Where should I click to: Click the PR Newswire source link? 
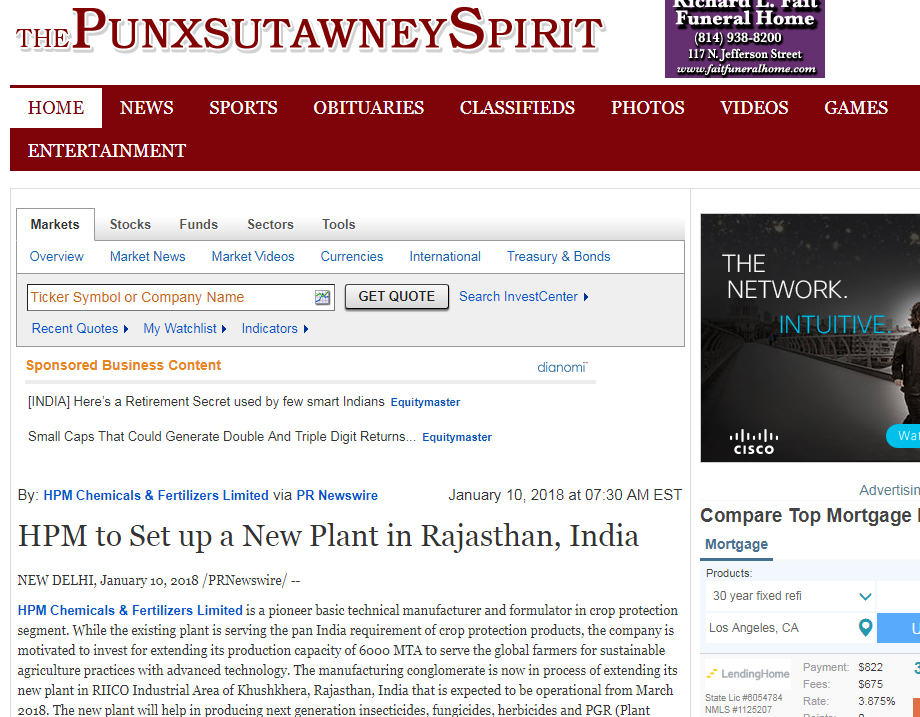point(337,496)
